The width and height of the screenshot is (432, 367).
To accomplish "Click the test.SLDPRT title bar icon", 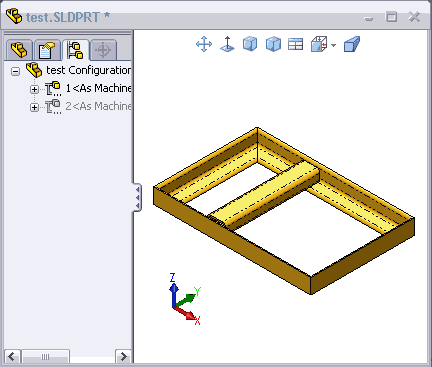I will 14,16.
